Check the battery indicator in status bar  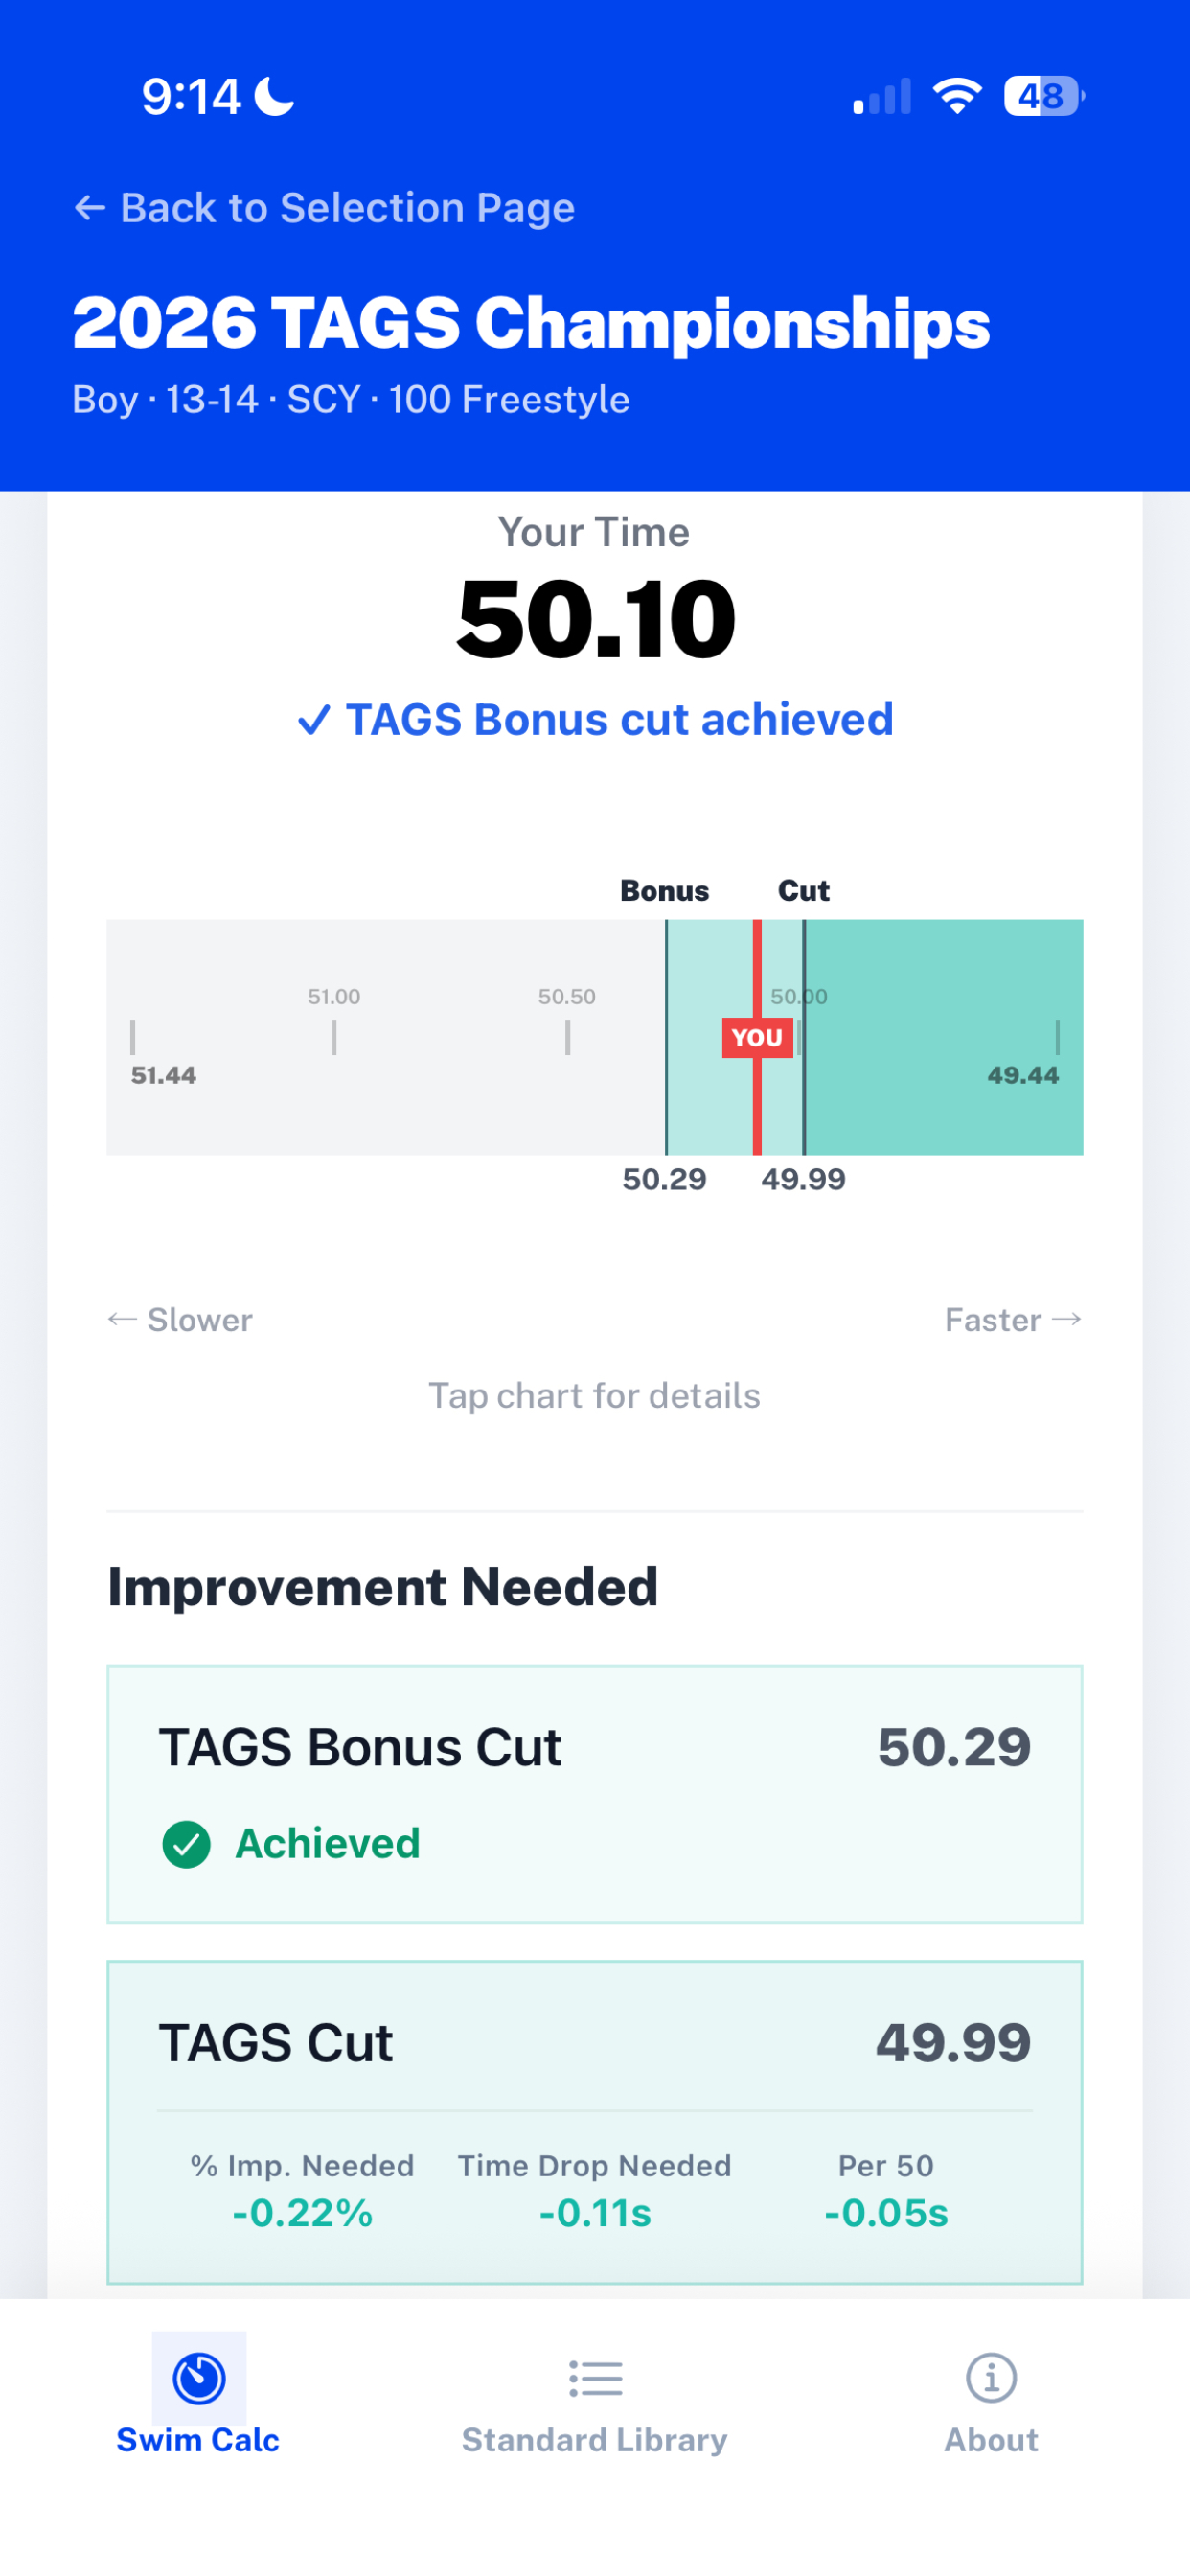tap(1043, 96)
